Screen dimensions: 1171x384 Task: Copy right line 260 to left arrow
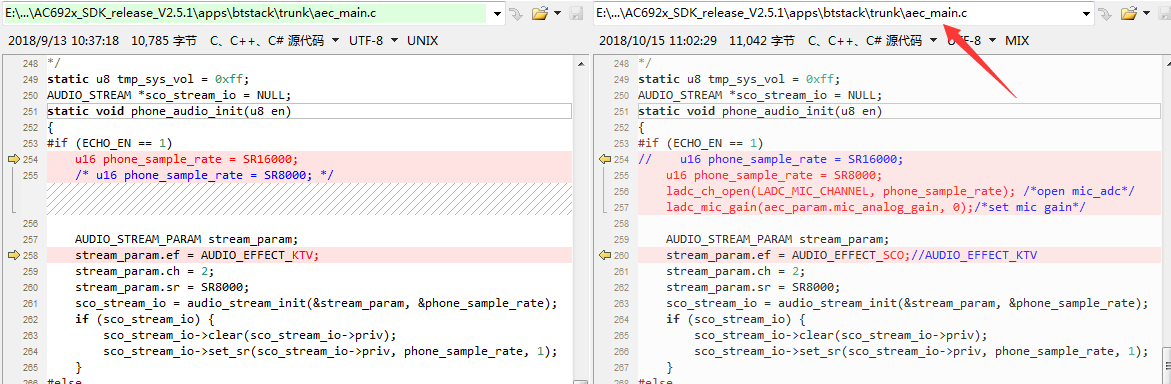pos(605,255)
